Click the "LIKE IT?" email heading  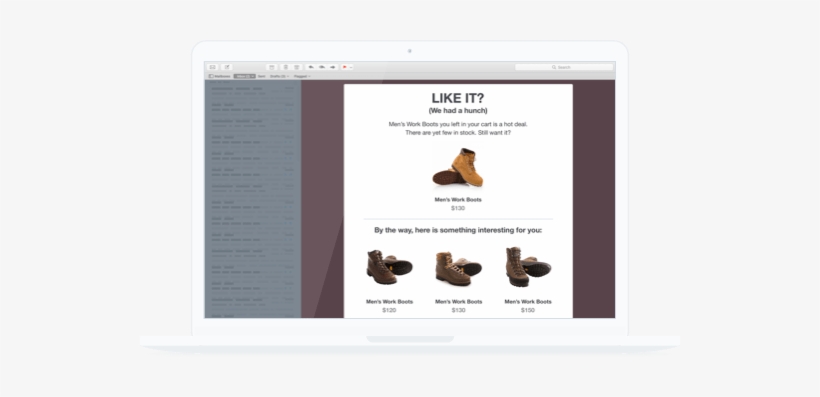[458, 98]
